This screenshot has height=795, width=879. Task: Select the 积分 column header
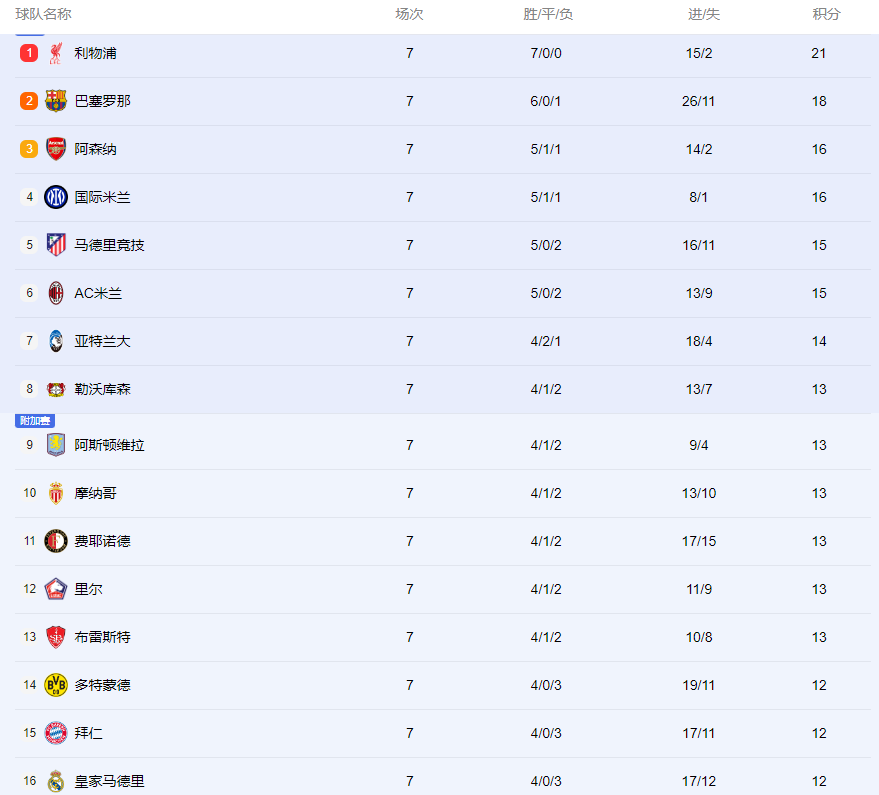826,14
